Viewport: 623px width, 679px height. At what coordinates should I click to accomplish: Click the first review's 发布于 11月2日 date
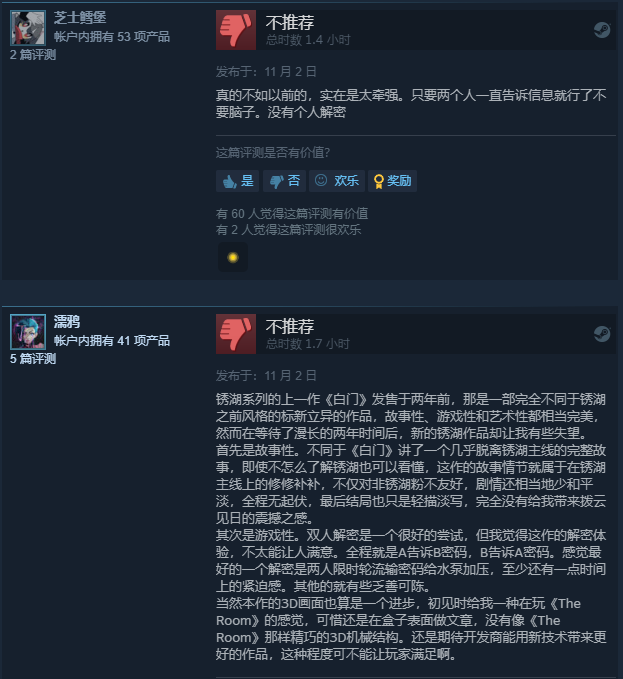(266, 72)
